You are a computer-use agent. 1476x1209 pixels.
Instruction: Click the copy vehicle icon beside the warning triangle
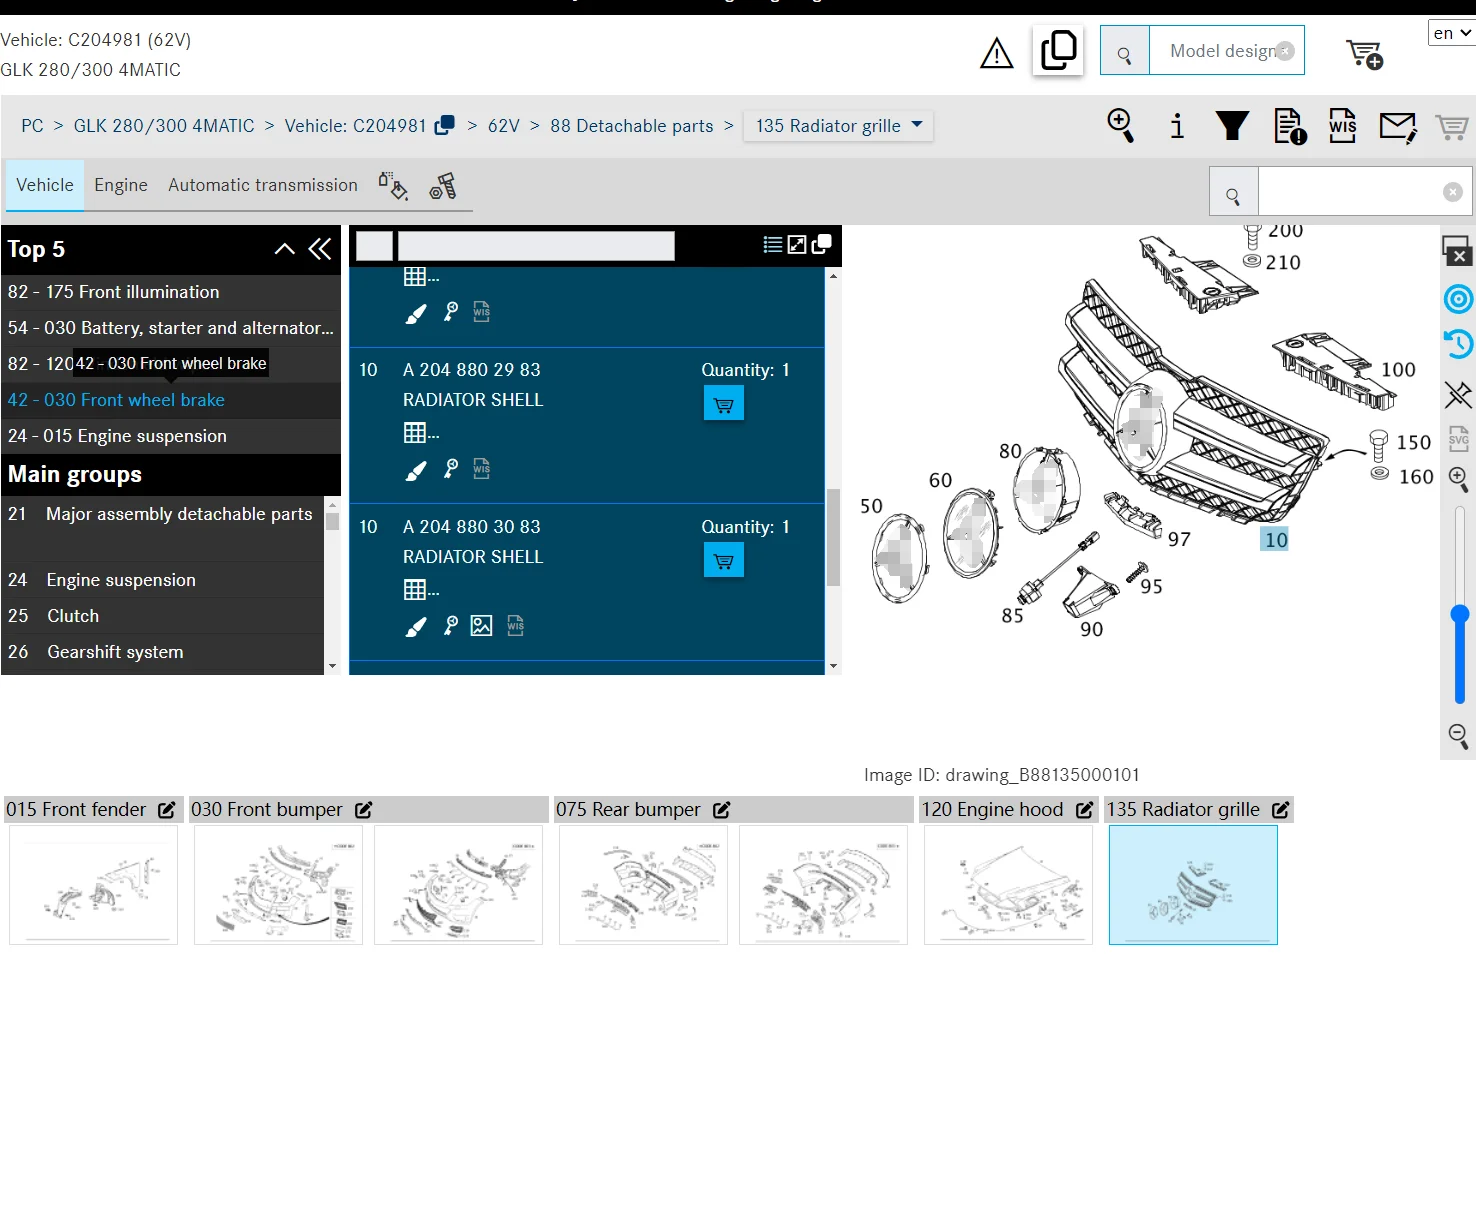[1058, 51]
